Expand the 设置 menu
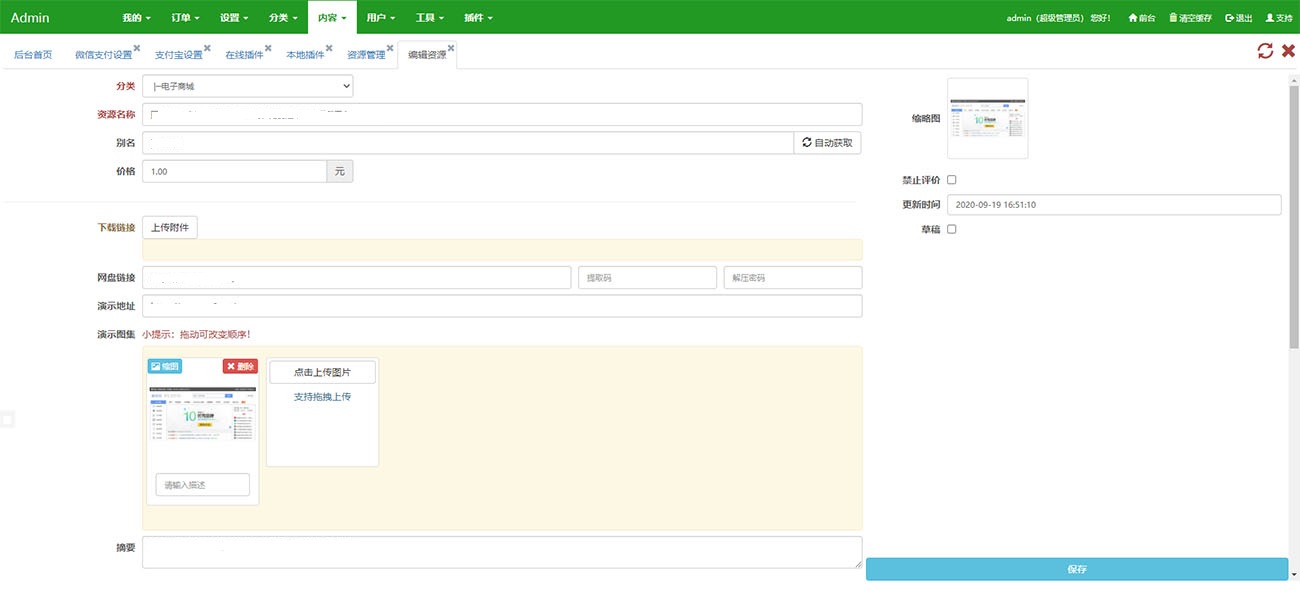Viewport: 1300px width, 601px height. [234, 18]
